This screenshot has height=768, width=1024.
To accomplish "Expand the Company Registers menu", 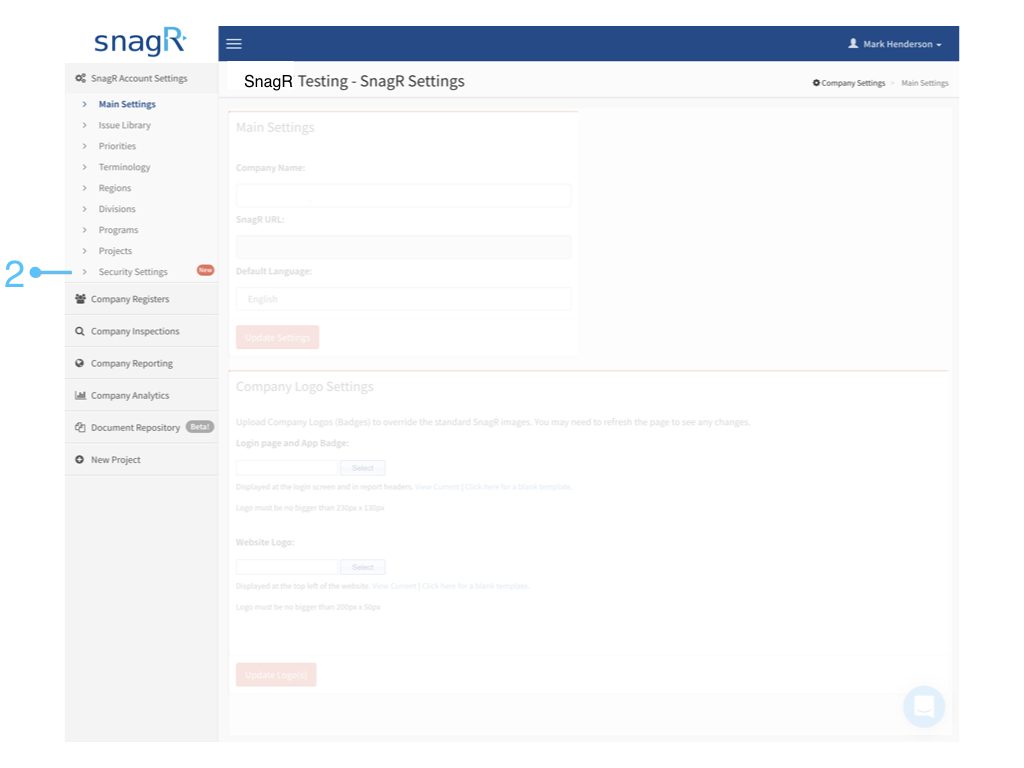I will coord(141,298).
